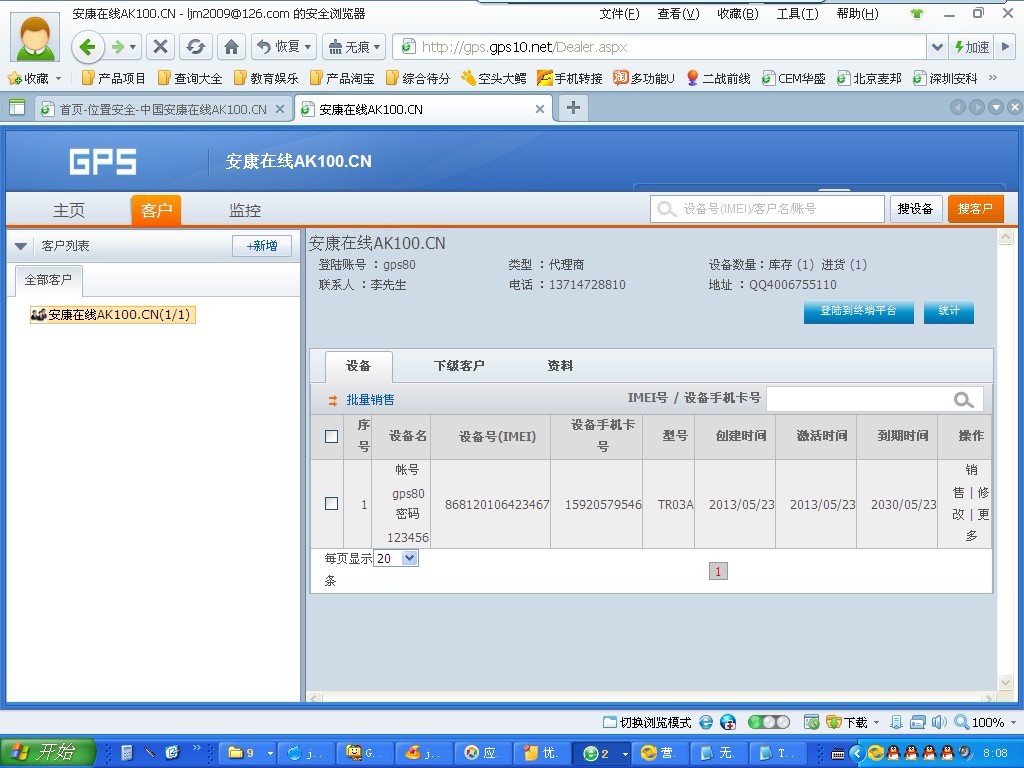This screenshot has width=1024, height=768.
Task: Click the status bar traffic-light toggle
Action: 769,722
